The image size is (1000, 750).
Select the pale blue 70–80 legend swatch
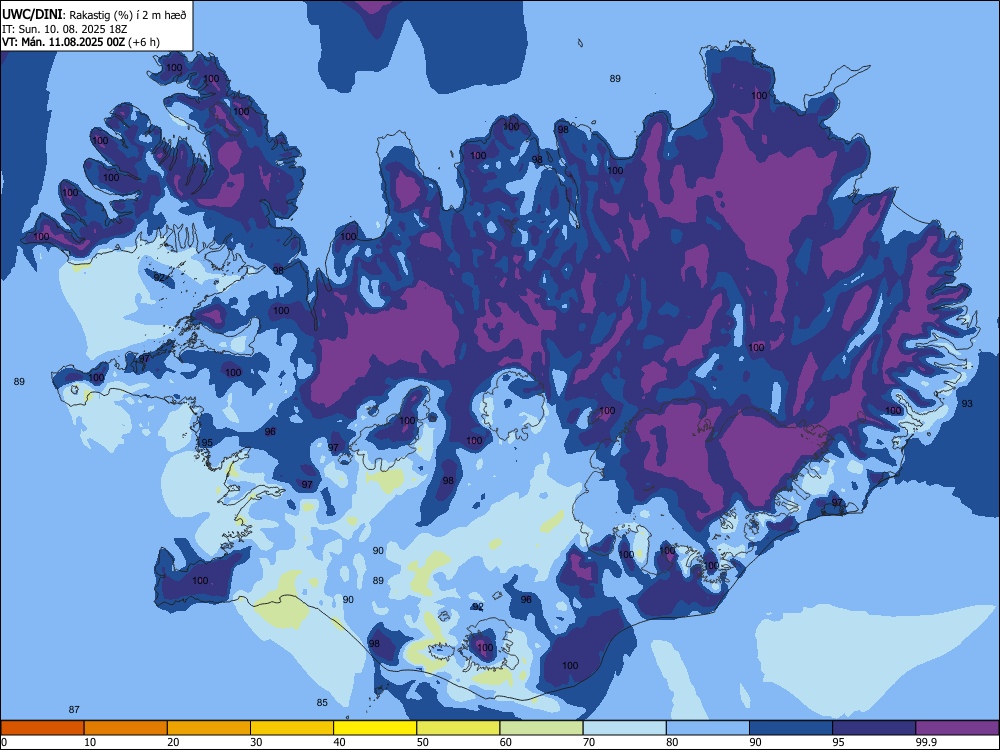624,728
